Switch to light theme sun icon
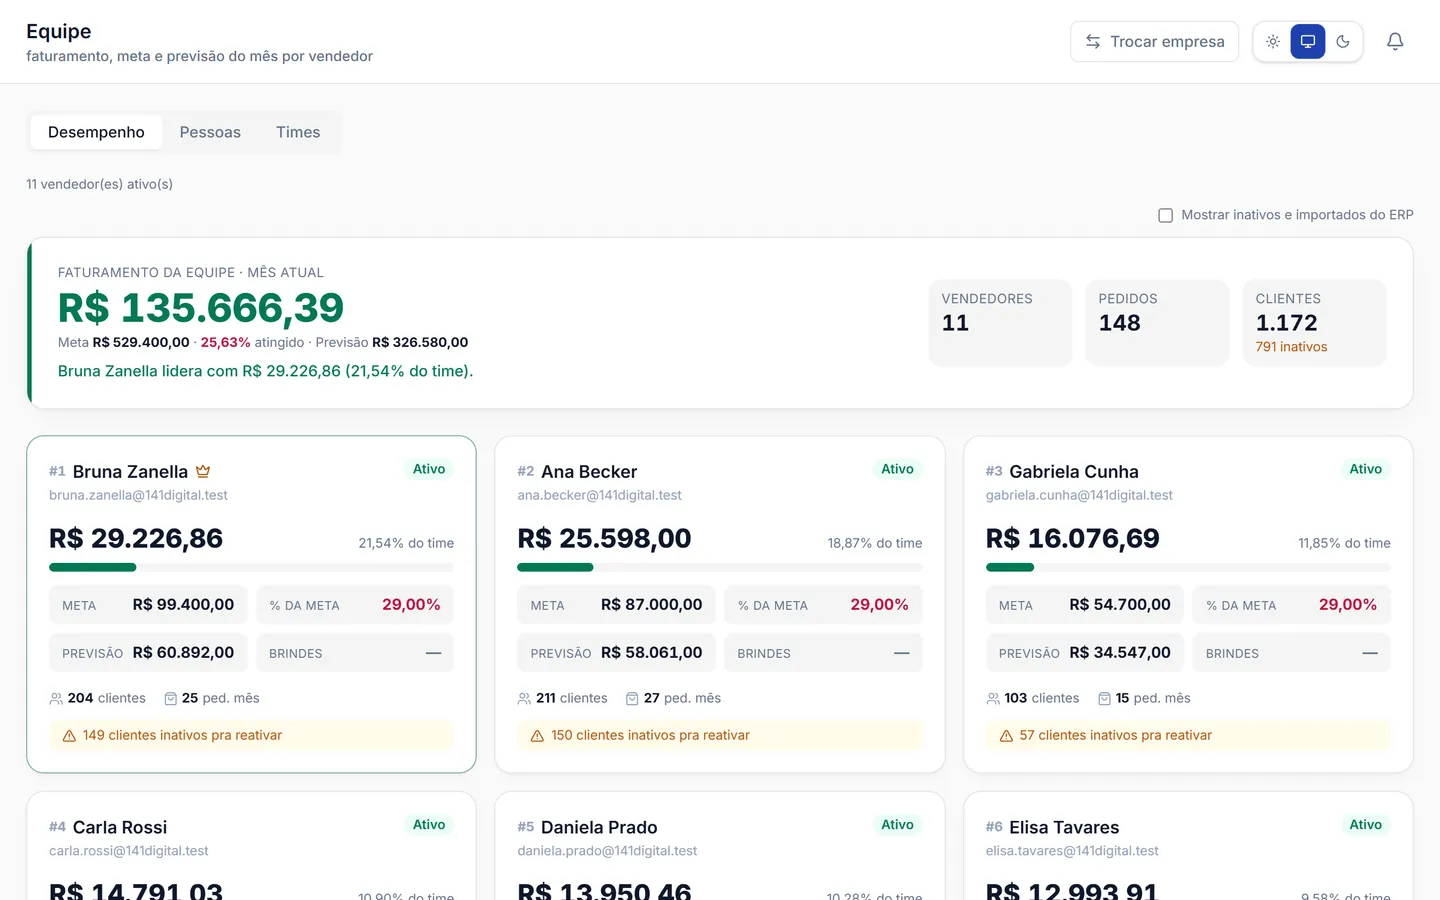This screenshot has height=900, width=1440. 1273,41
